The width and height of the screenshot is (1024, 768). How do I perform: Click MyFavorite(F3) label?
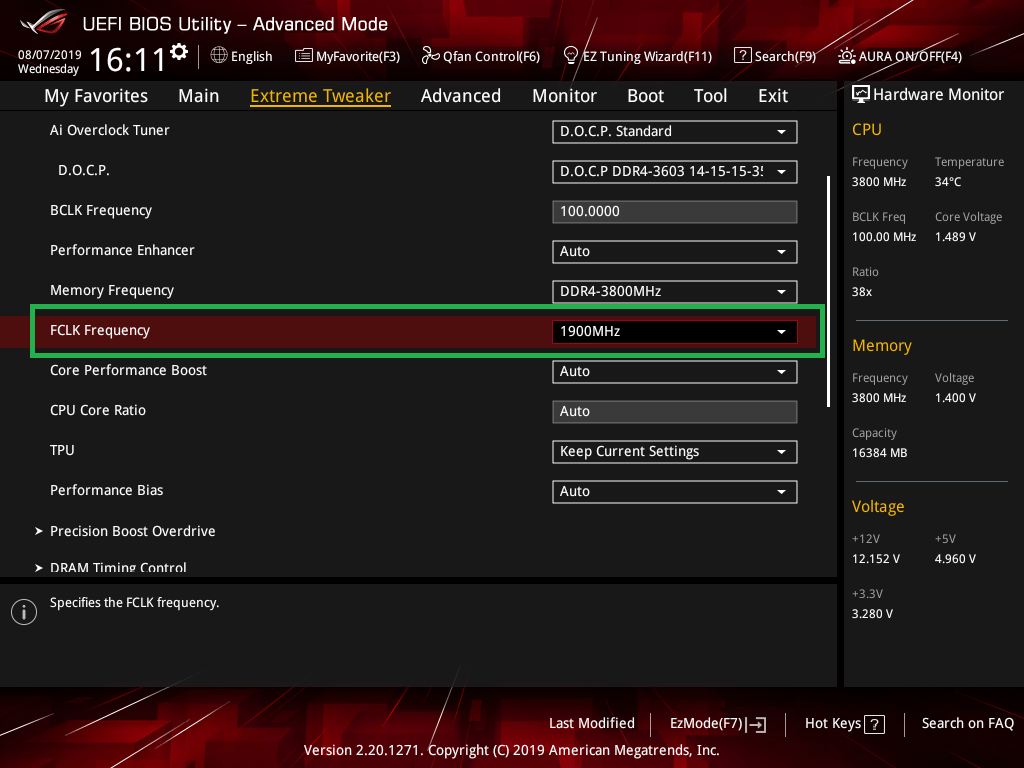358,56
